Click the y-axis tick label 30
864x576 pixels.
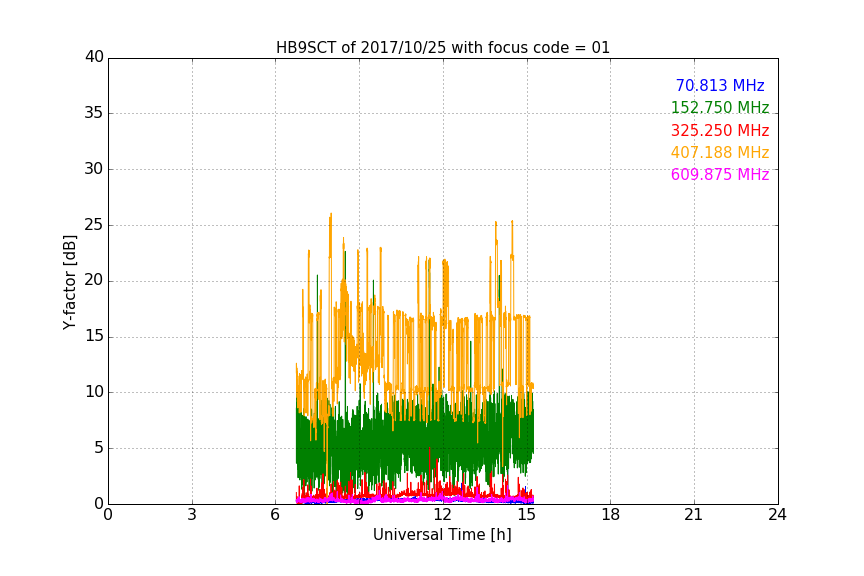(x=94, y=169)
